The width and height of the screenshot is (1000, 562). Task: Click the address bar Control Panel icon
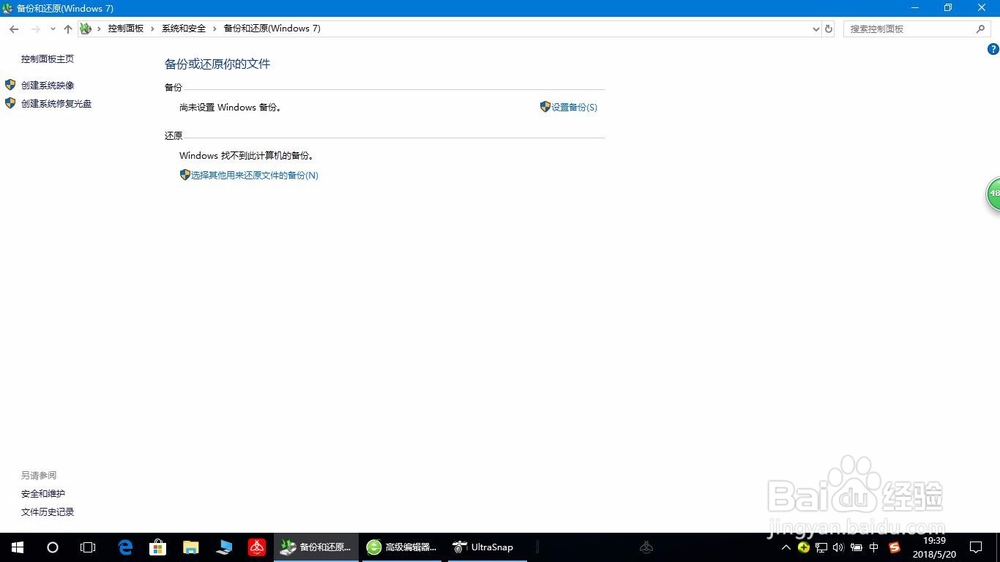[x=85, y=29]
